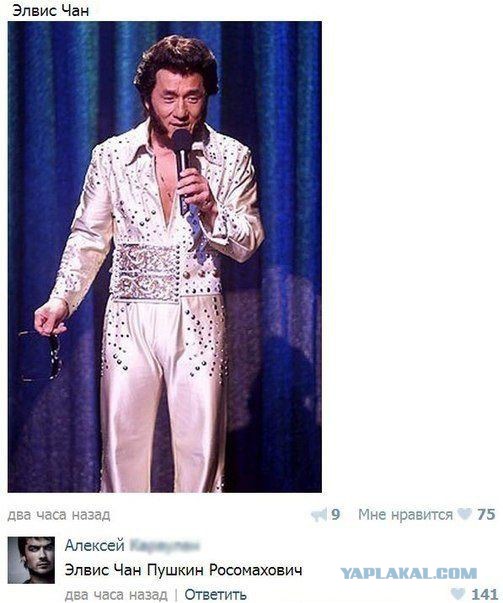
Task: Click the Элвис Чан caption above photo
Action: pyautogui.click(x=51, y=11)
